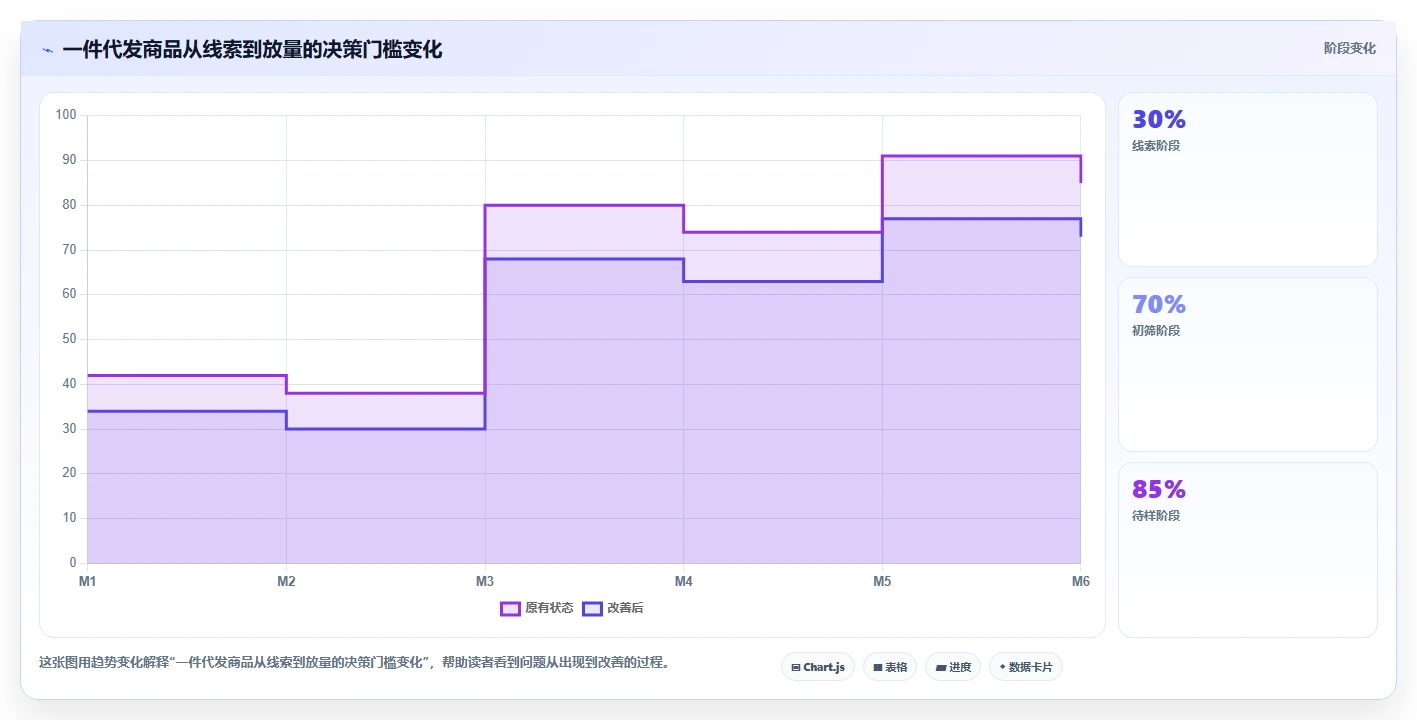Open the 30% 线索阶段 card
1417x720 pixels.
(x=1248, y=180)
